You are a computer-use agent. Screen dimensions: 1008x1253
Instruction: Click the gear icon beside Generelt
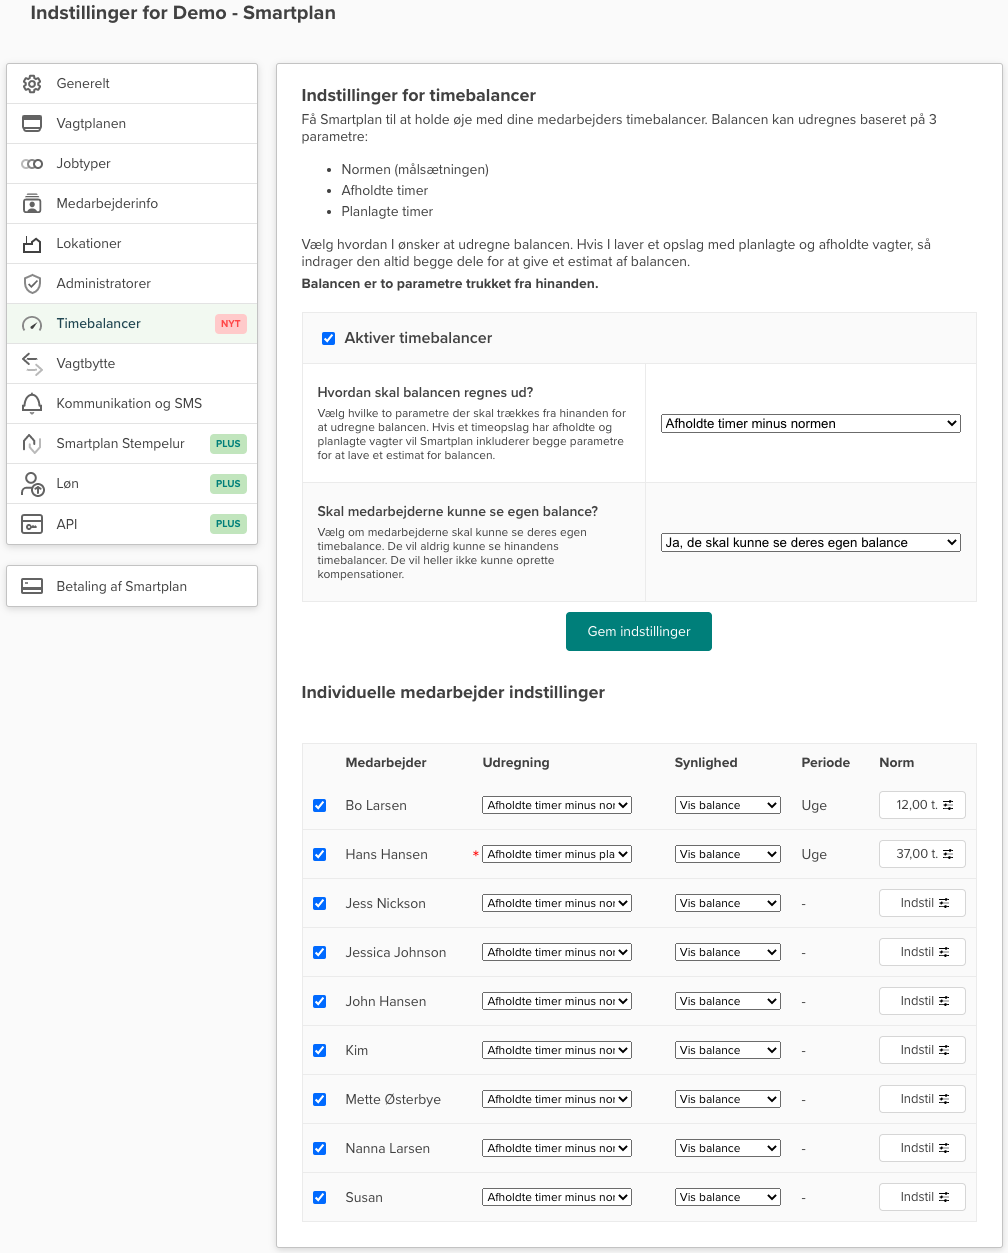click(32, 84)
